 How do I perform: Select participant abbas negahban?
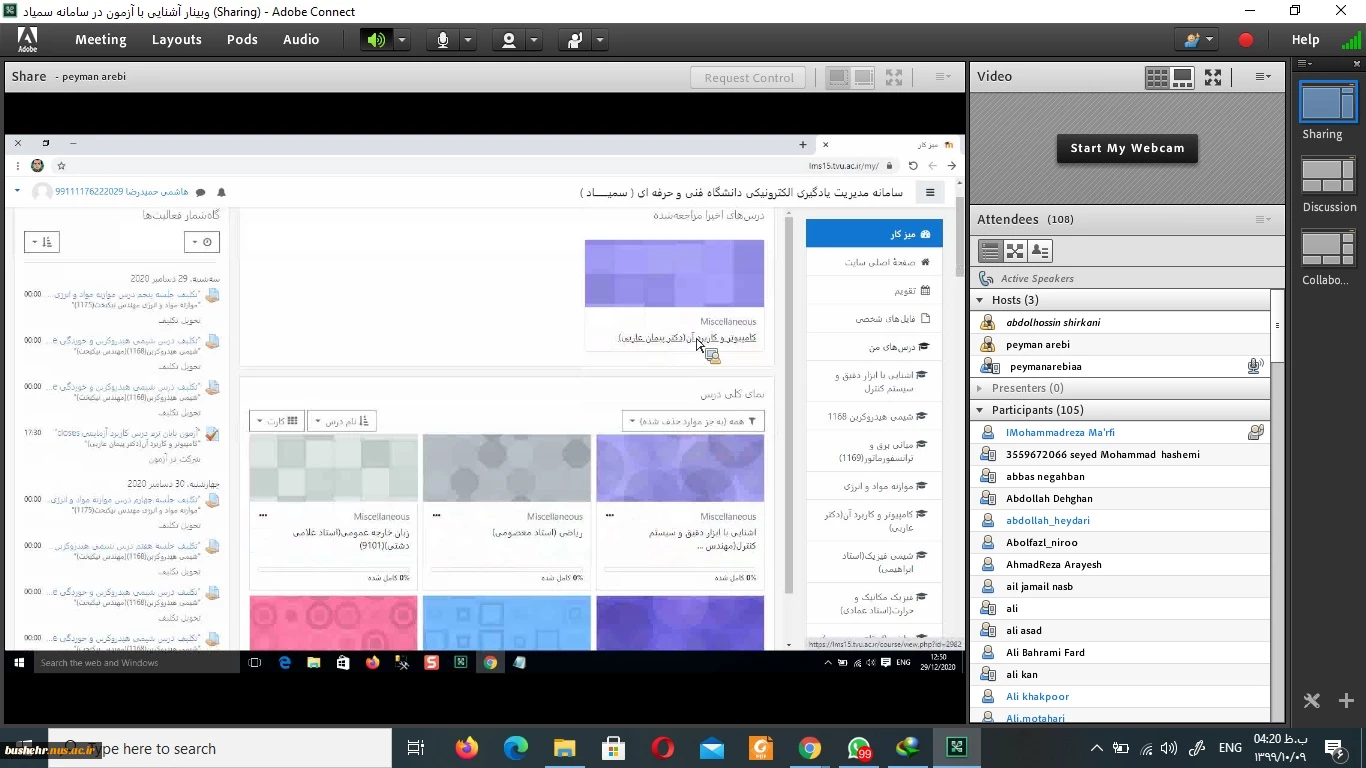(1120, 476)
